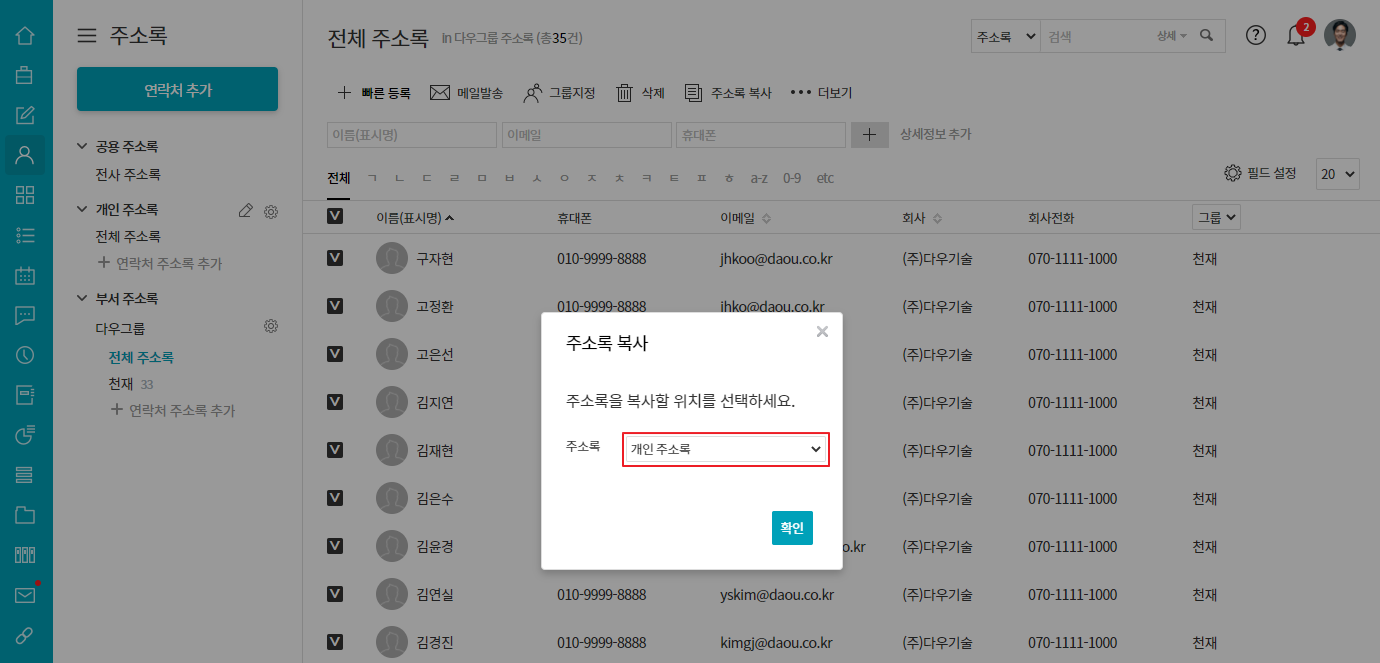1380x663 pixels.
Task: Open the 20 rows-per-page dropdown
Action: tap(1337, 173)
